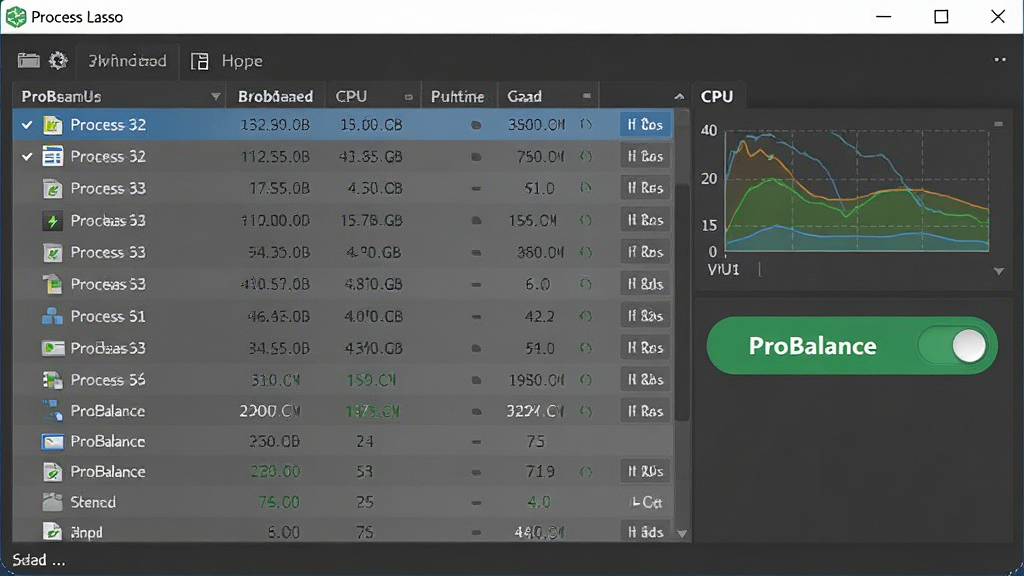Uncheck the highlighted Process 32 checkmark
The width and height of the screenshot is (1024, 576).
[27, 124]
